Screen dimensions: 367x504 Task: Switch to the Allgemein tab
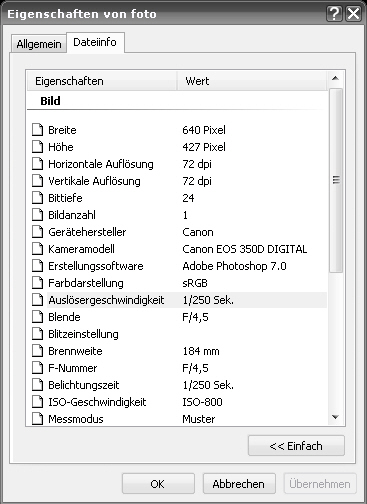click(39, 44)
